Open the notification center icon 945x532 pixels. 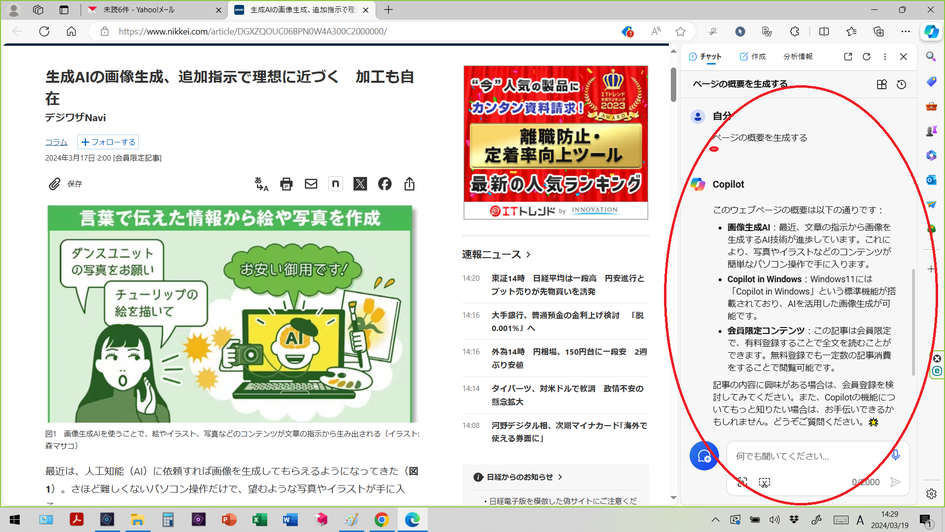926,519
